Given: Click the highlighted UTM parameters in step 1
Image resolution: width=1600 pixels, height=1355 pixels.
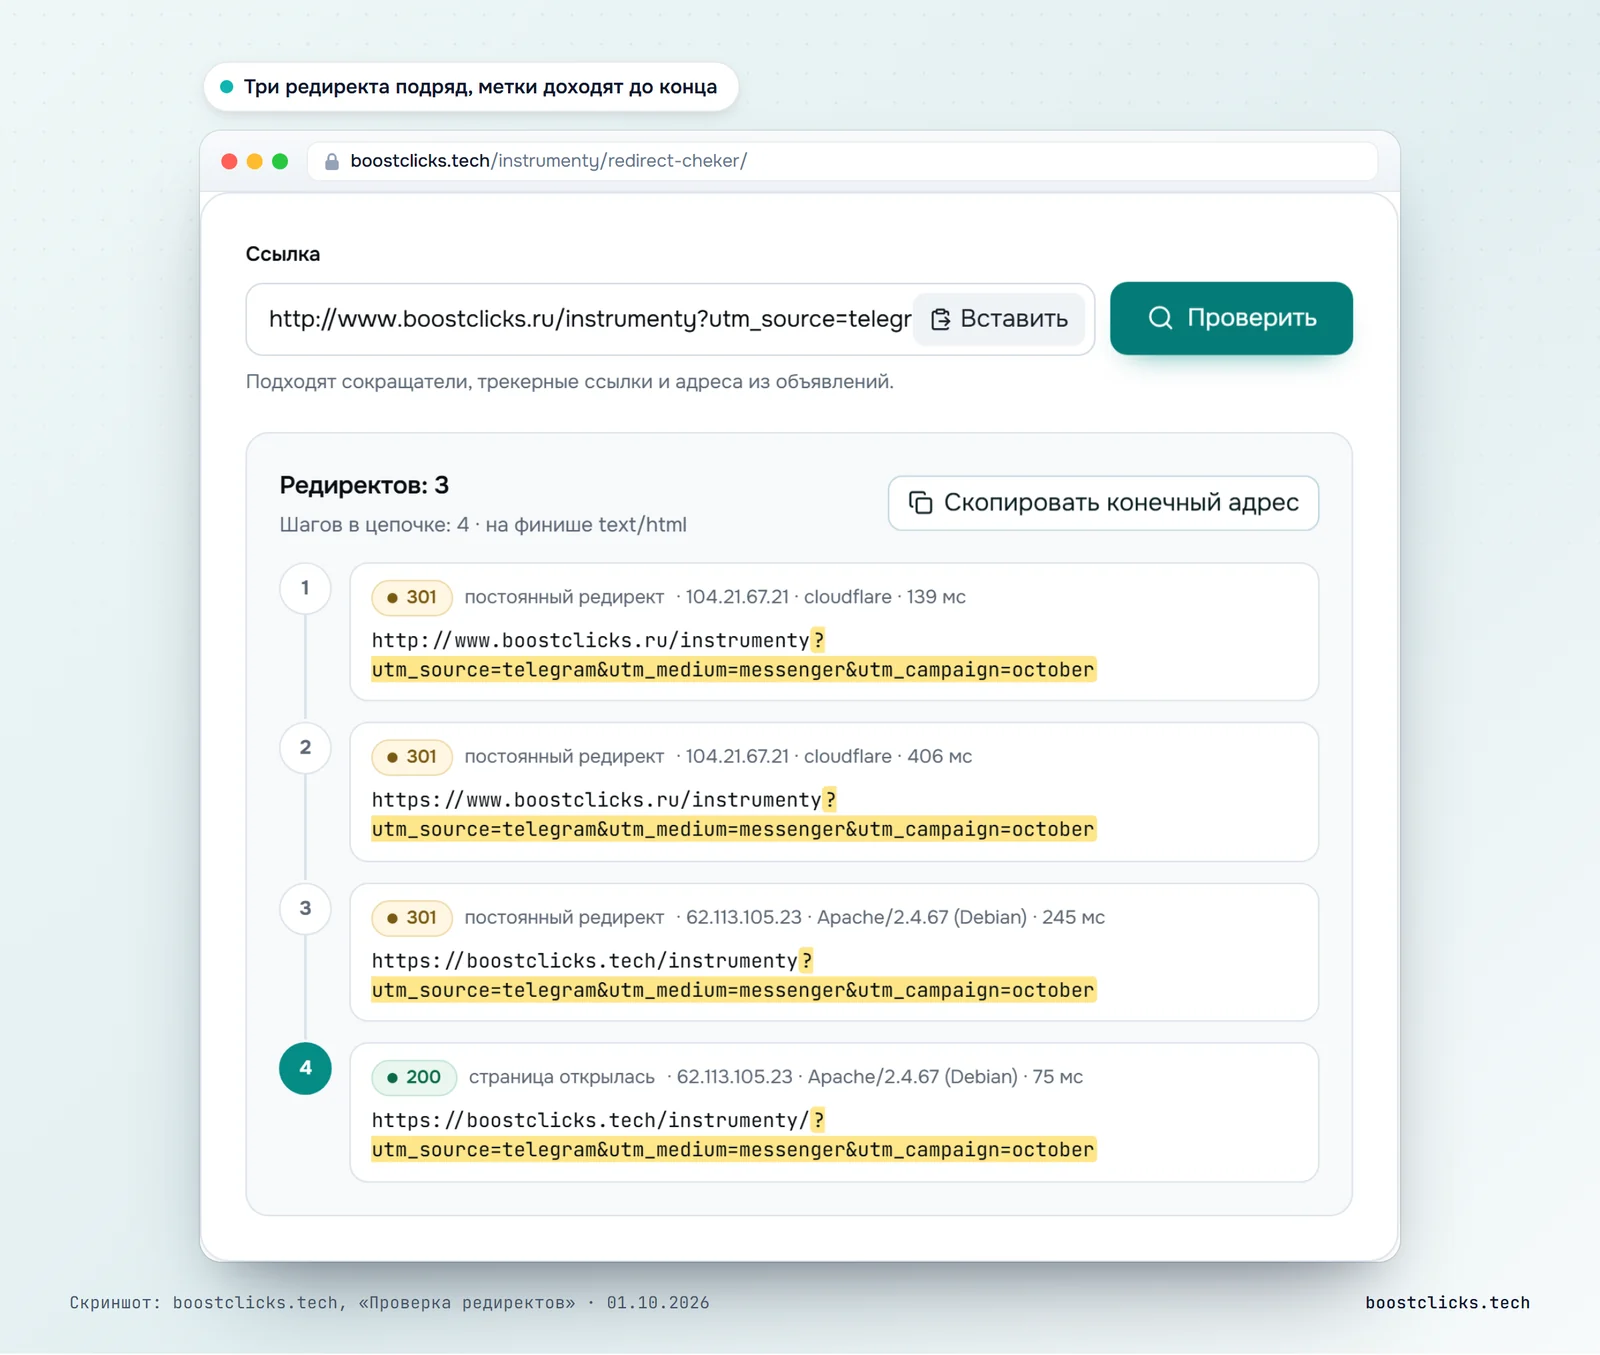Looking at the screenshot, I should 733,670.
